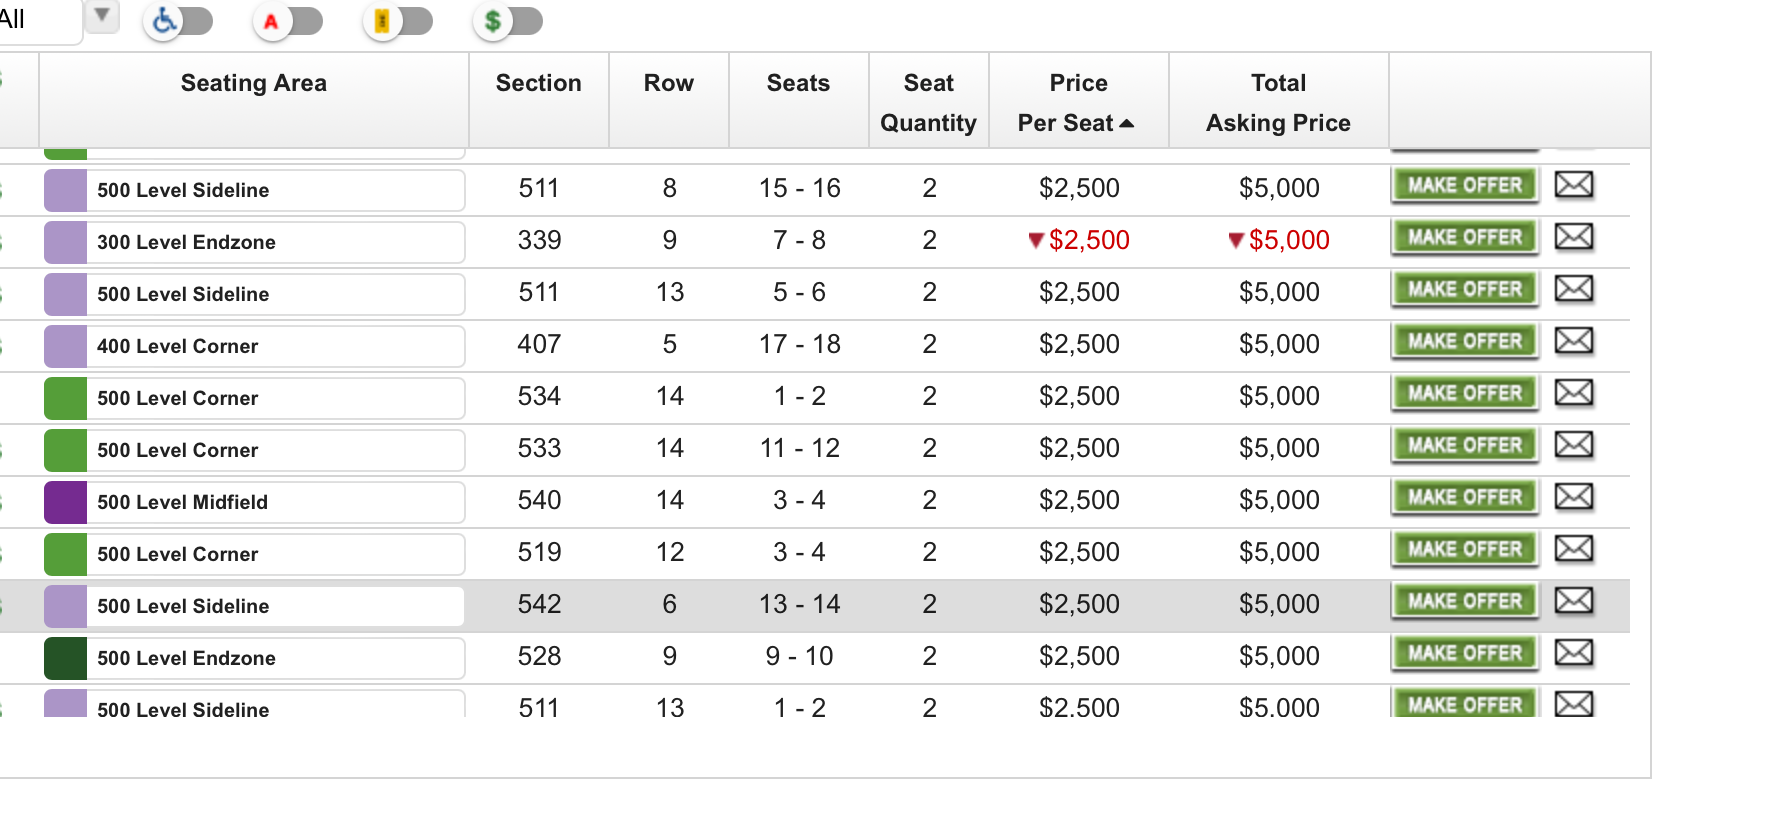Click the envelope icon for section 519
The height and width of the screenshot is (828, 1792).
1574,549
